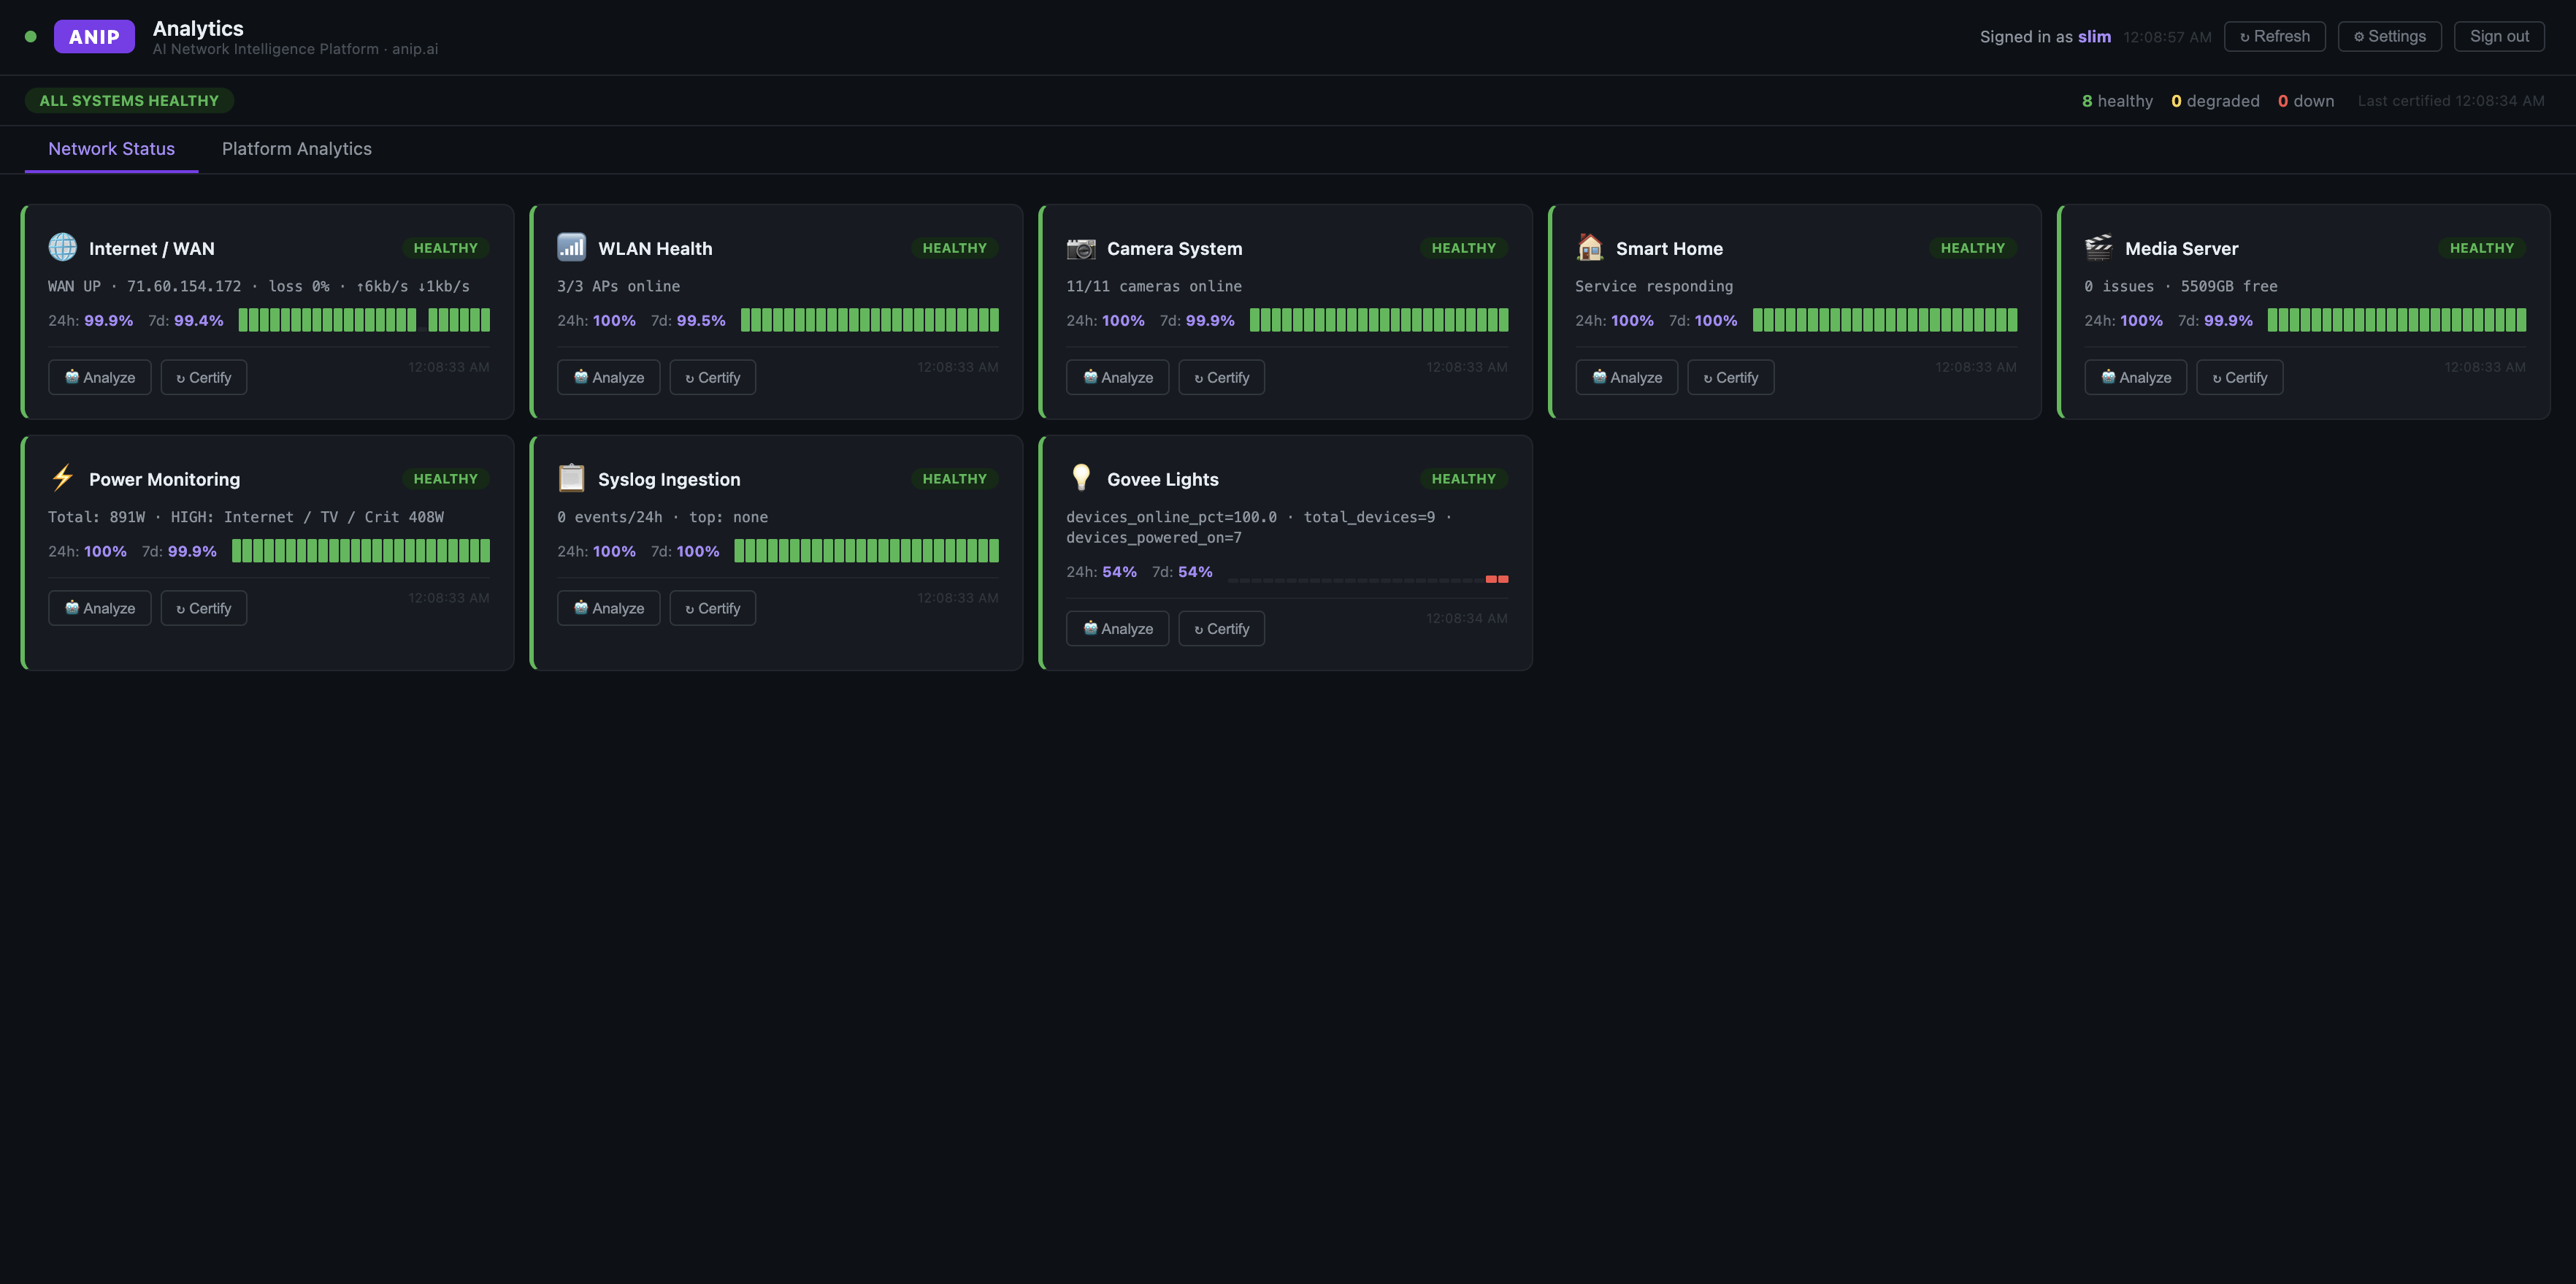
Task: Click 'Last certified 12:08:34 AM' text
Action: pyautogui.click(x=2451, y=101)
